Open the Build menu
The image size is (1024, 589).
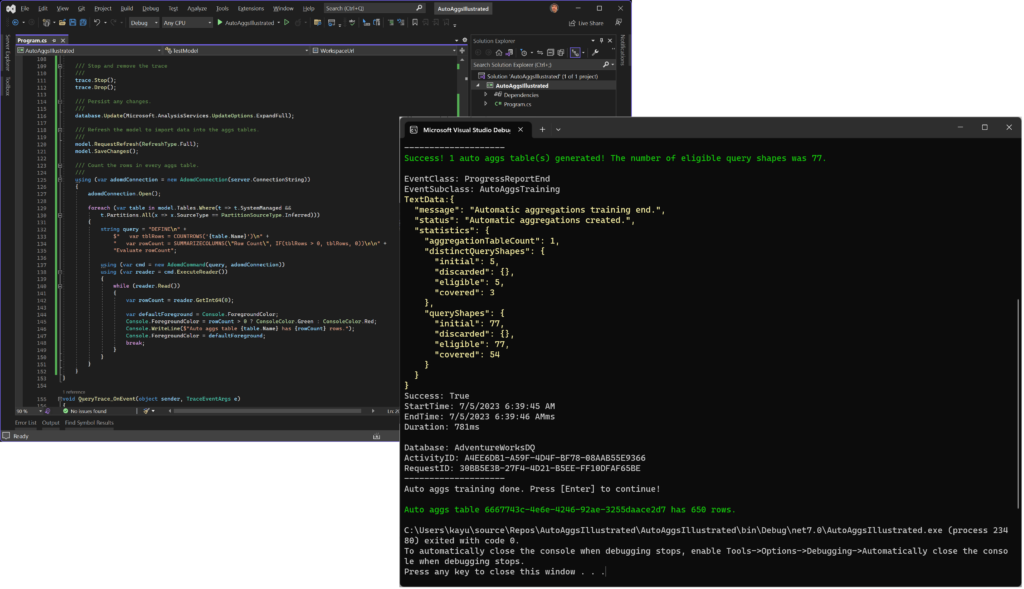[127, 8]
